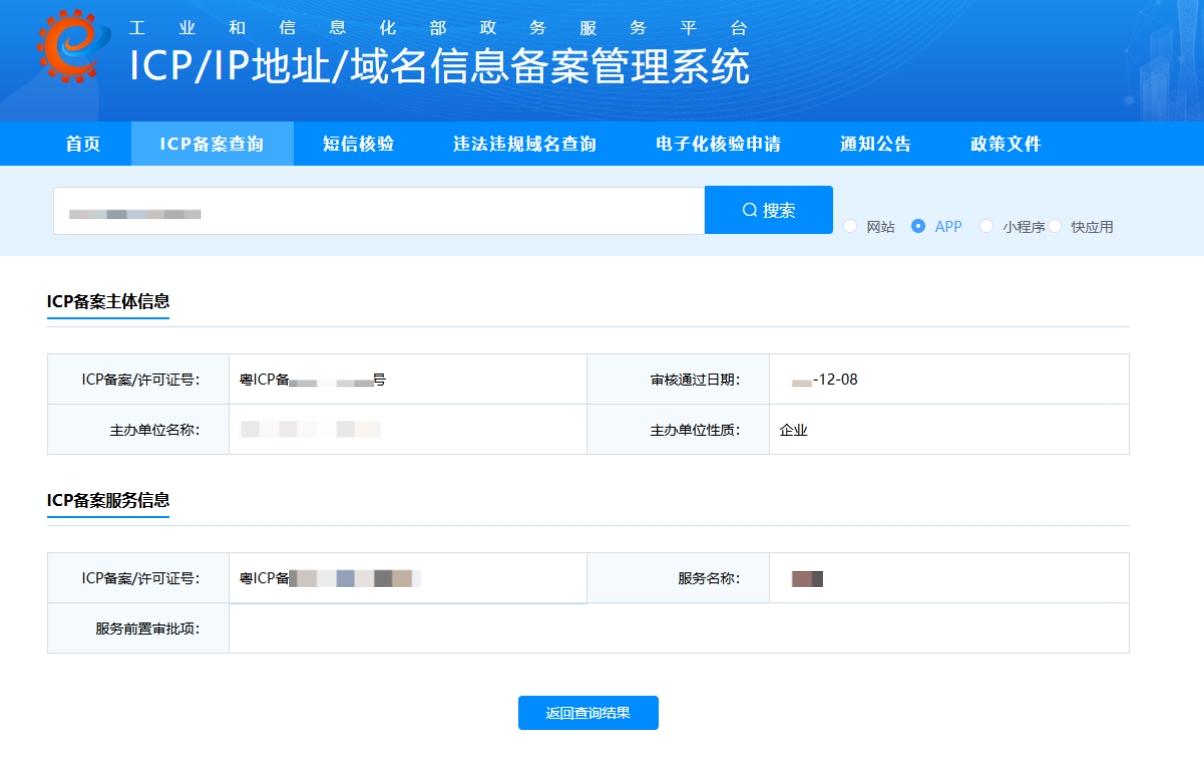Click the 企业 value in 主办单位性质 row
The image size is (1204, 760).
click(793, 430)
